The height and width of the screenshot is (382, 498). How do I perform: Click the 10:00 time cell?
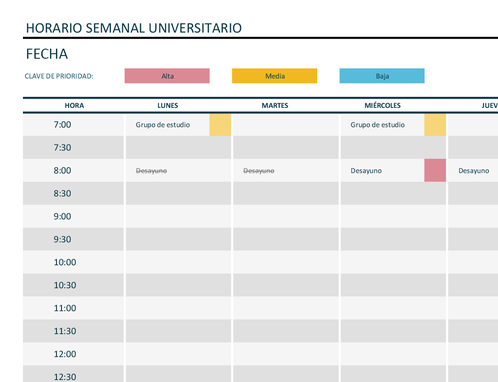73,262
